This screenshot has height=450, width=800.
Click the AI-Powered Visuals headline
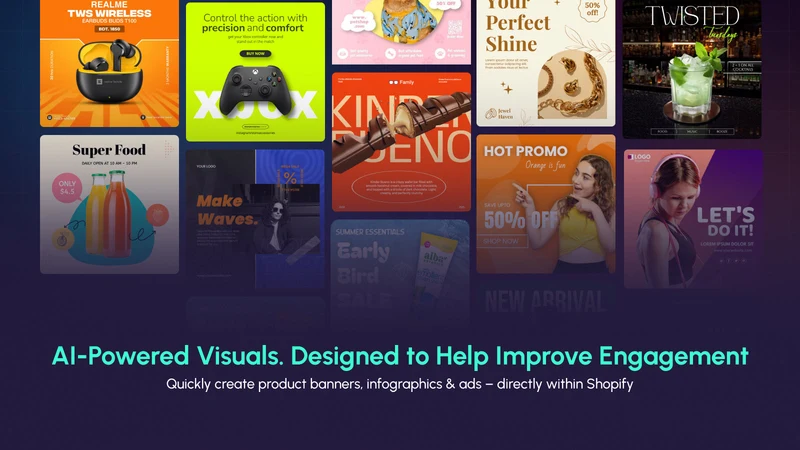pyautogui.click(x=400, y=356)
